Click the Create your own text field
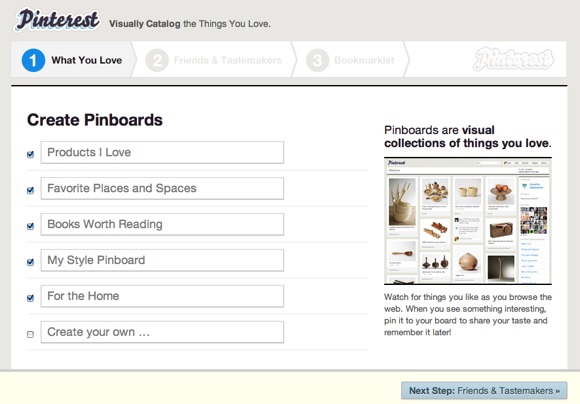The width and height of the screenshot is (580, 404). point(162,332)
